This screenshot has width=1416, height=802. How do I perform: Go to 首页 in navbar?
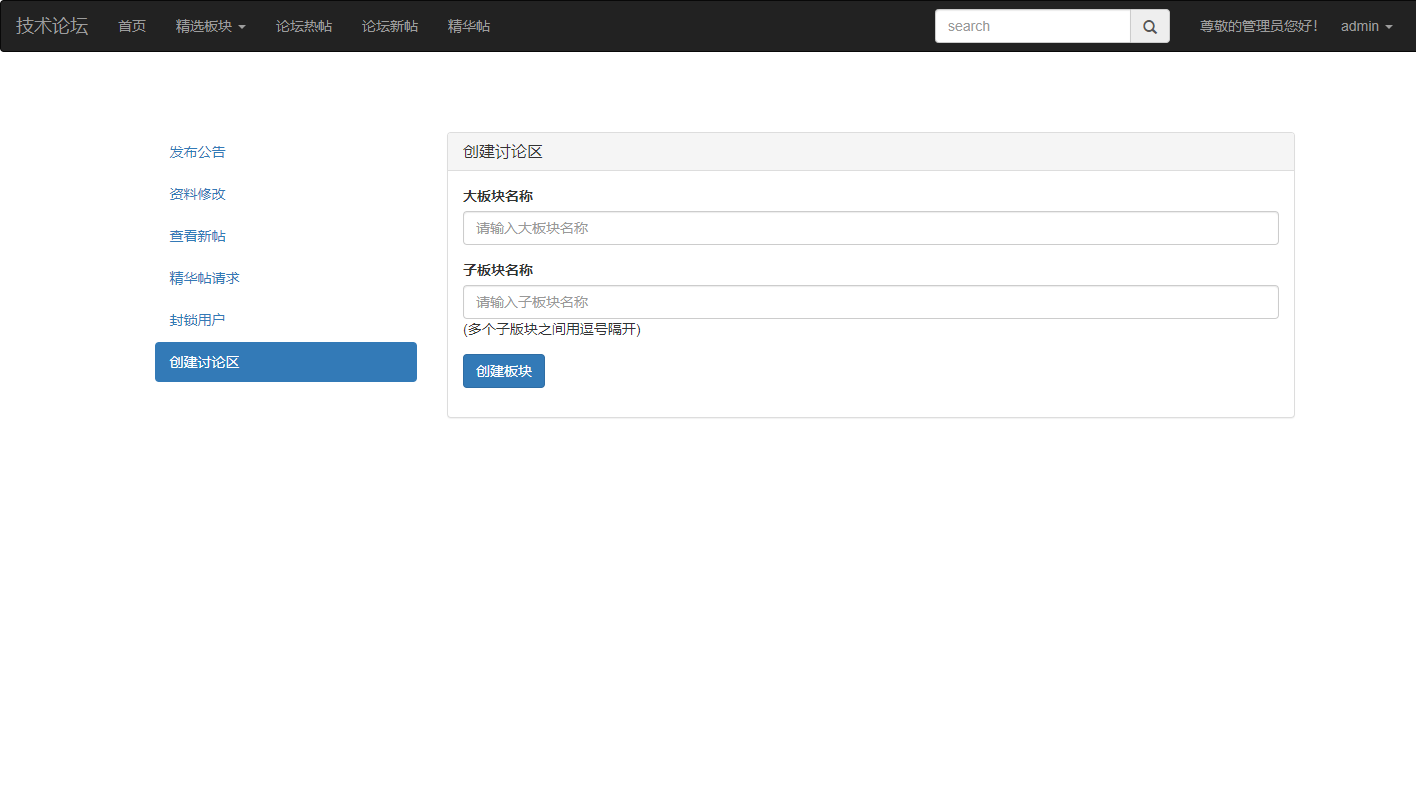[132, 27]
